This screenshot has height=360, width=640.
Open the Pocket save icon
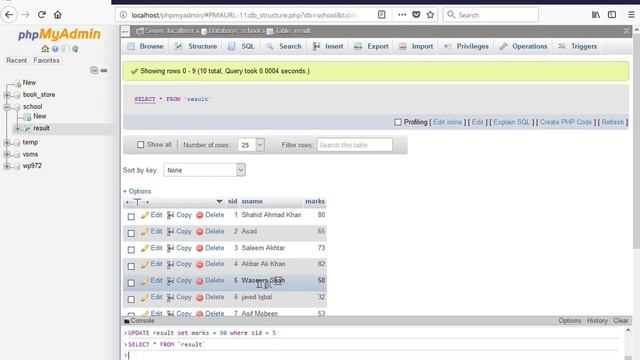[416, 15]
